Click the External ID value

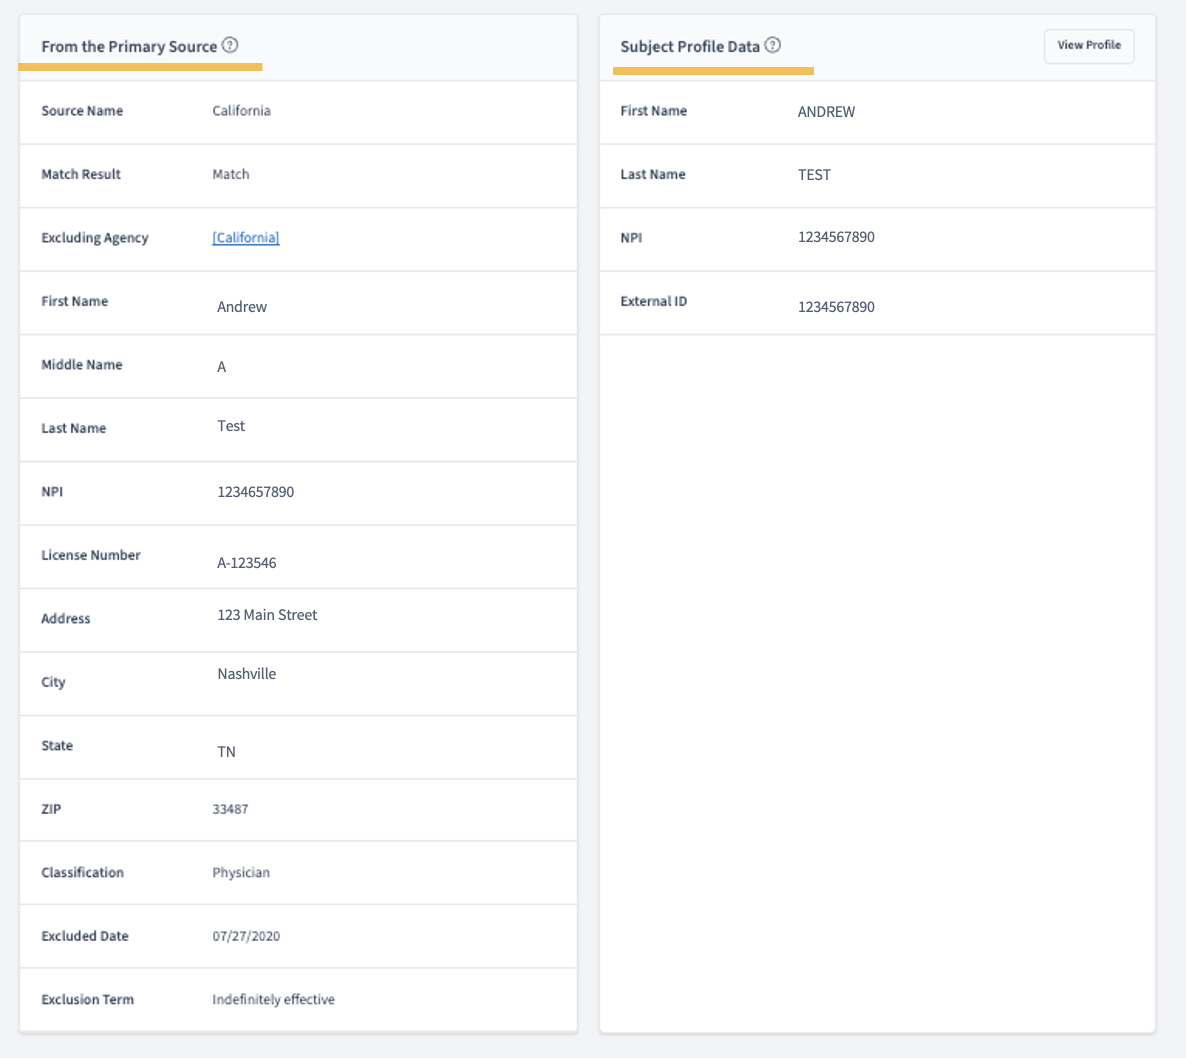pyautogui.click(x=836, y=307)
